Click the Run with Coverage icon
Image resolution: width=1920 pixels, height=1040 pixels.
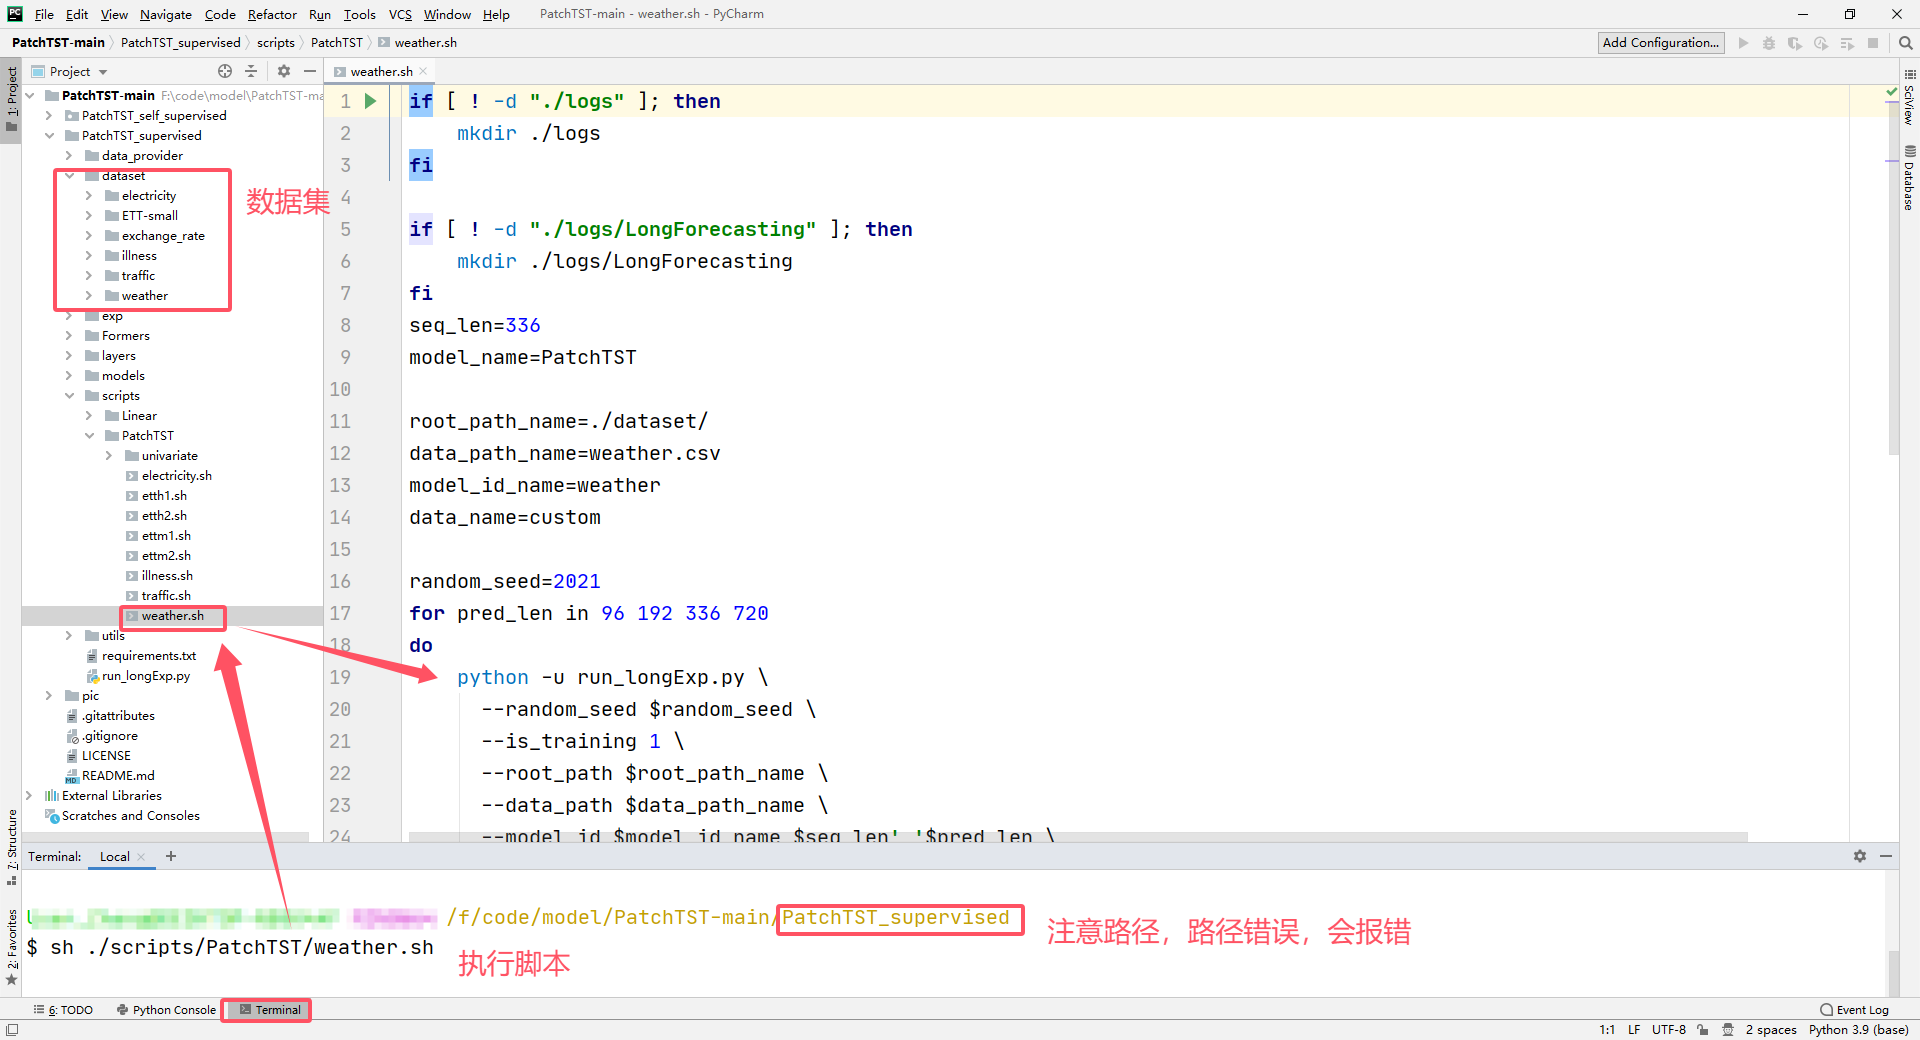pos(1796,42)
